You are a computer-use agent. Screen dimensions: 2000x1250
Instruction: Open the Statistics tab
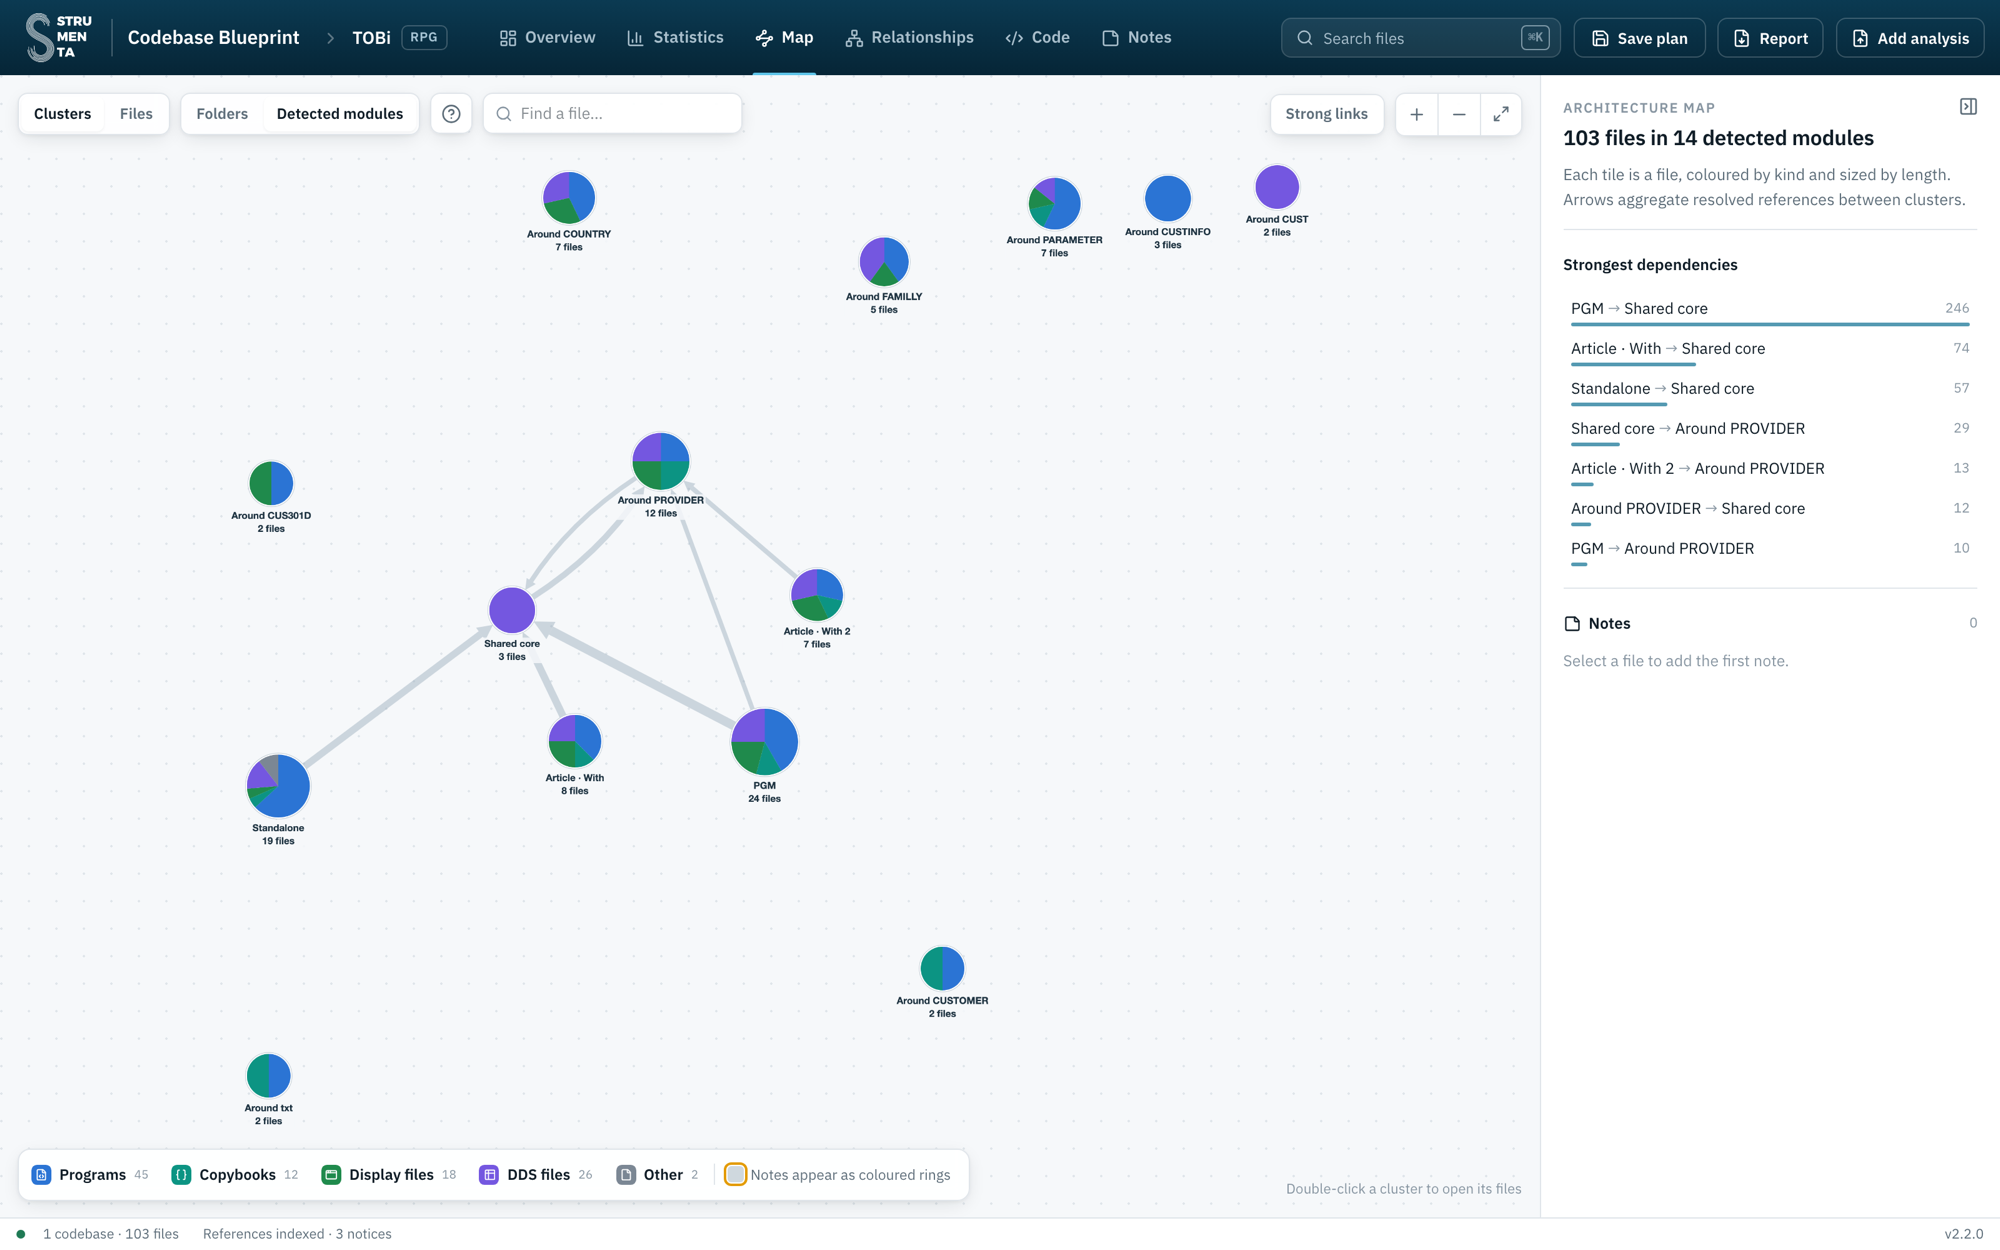[675, 38]
